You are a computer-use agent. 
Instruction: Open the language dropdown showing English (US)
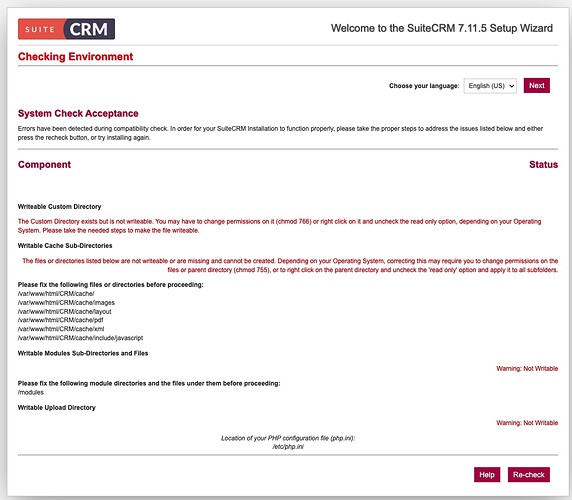tap(490, 86)
